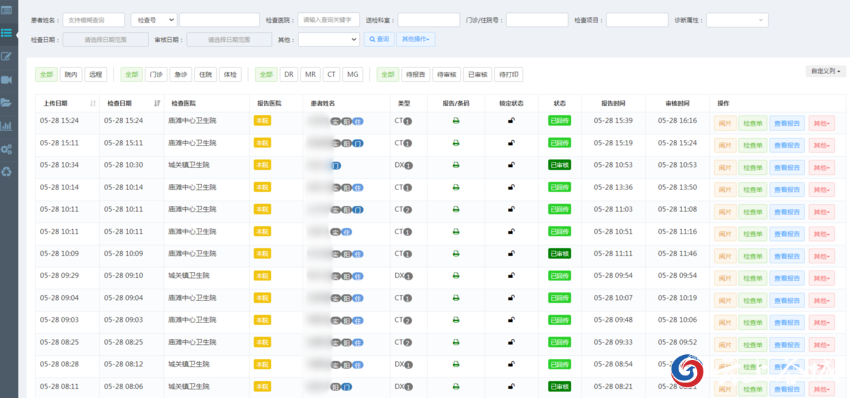The width and height of the screenshot is (850, 398).
Task: Filter modality to MR
Action: click(x=310, y=75)
